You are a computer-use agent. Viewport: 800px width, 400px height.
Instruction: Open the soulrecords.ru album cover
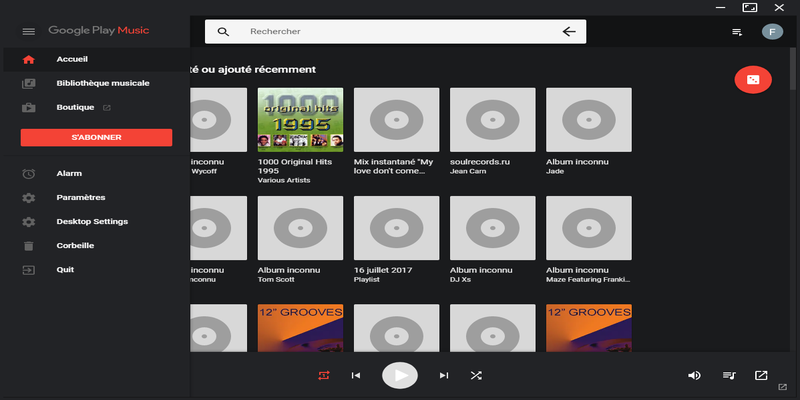click(493, 120)
